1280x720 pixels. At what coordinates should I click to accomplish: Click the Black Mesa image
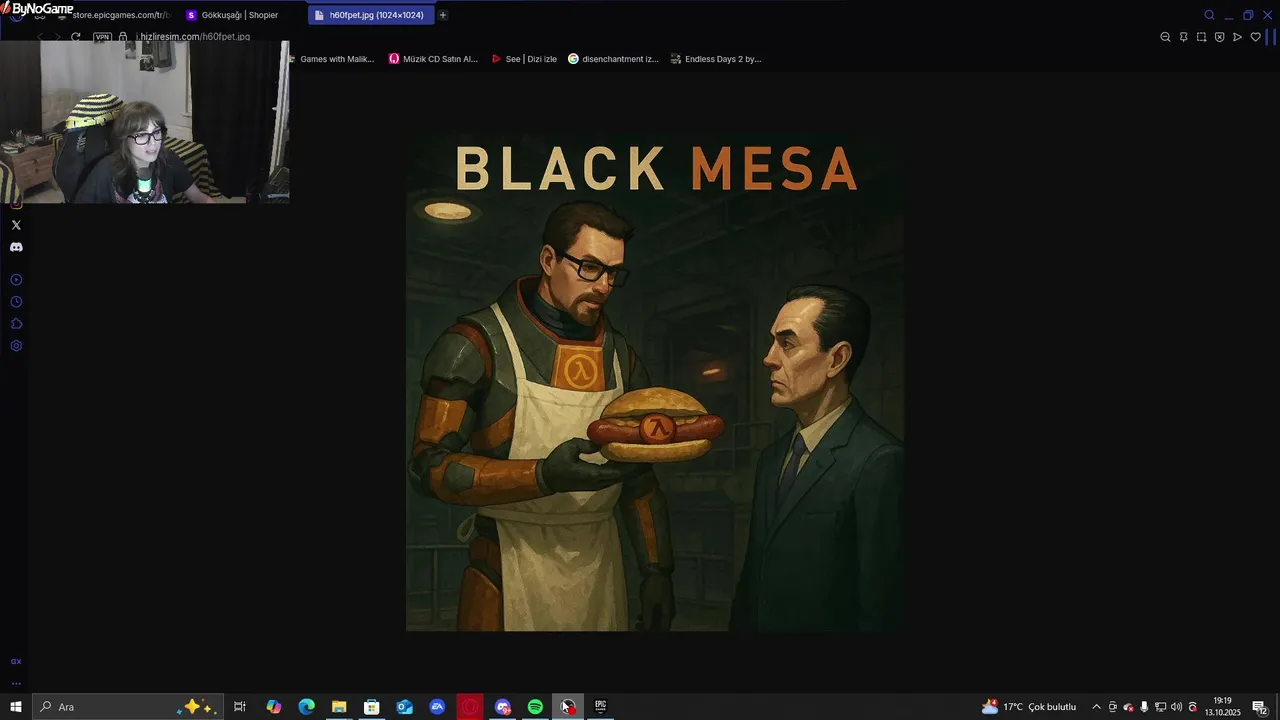coord(655,382)
